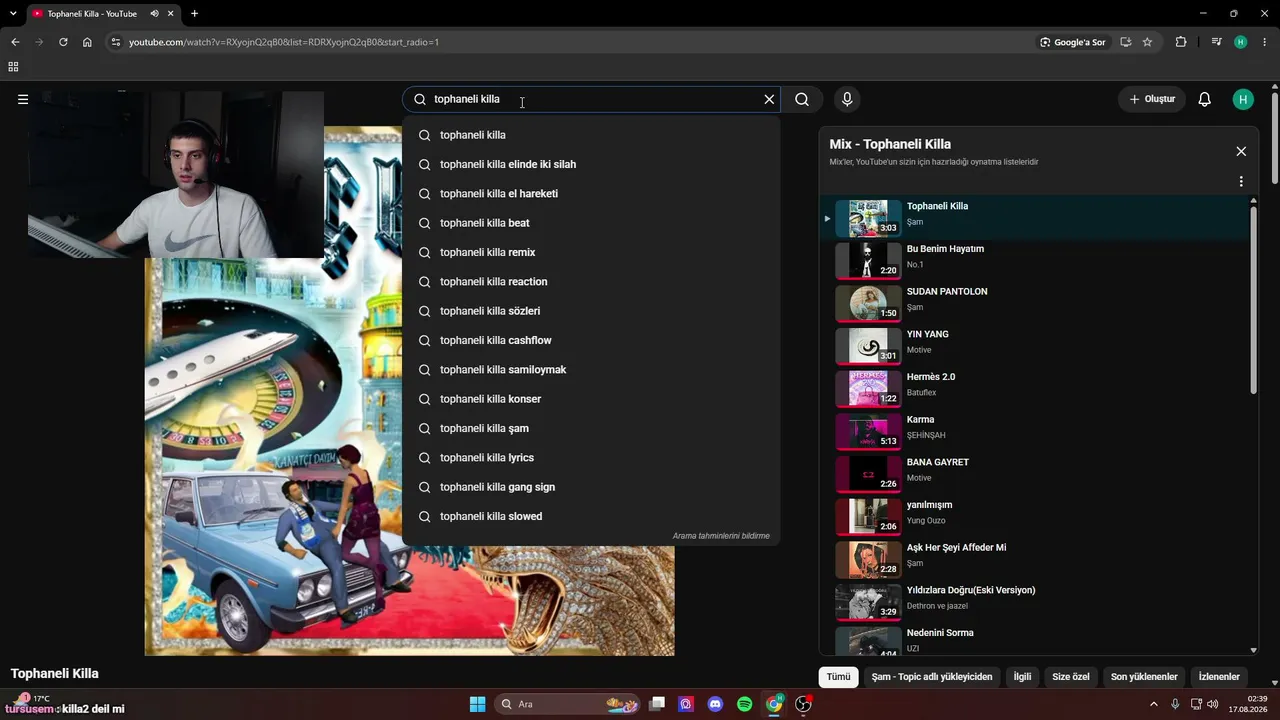Open the Windows Start menu
The width and height of the screenshot is (1280, 720).
[x=477, y=704]
